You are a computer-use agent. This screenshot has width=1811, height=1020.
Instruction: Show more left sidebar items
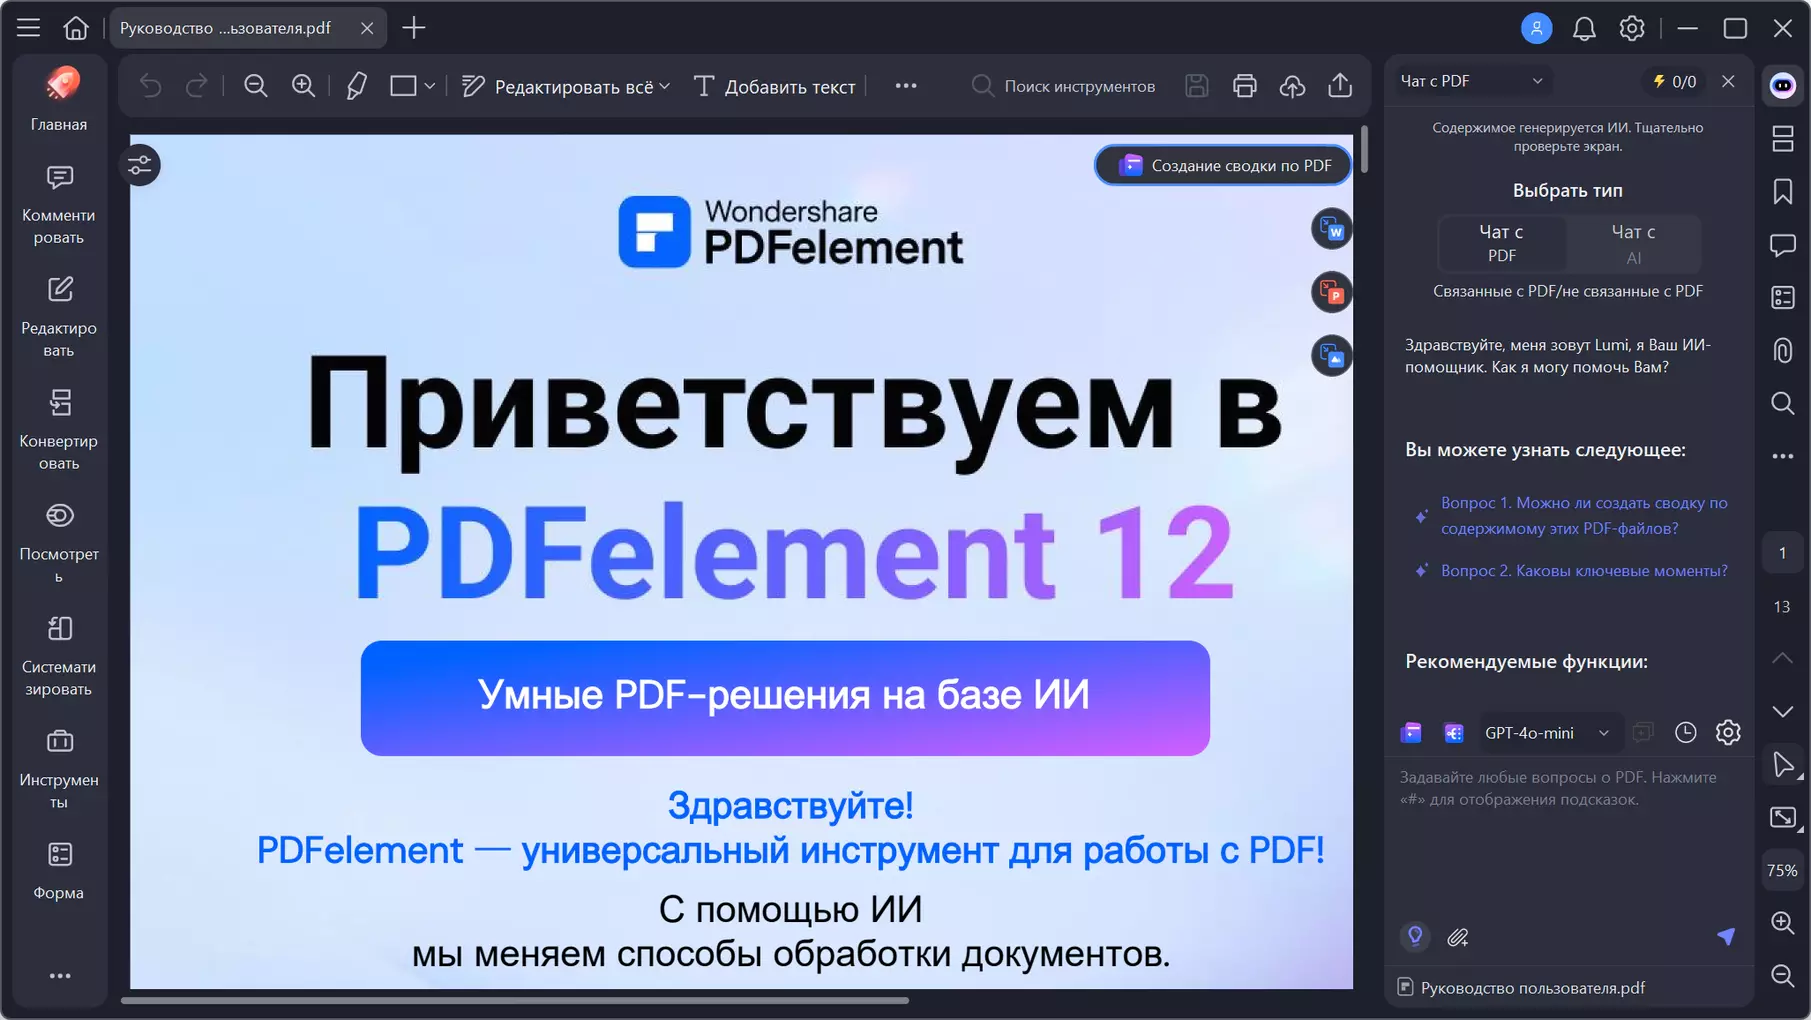point(60,975)
